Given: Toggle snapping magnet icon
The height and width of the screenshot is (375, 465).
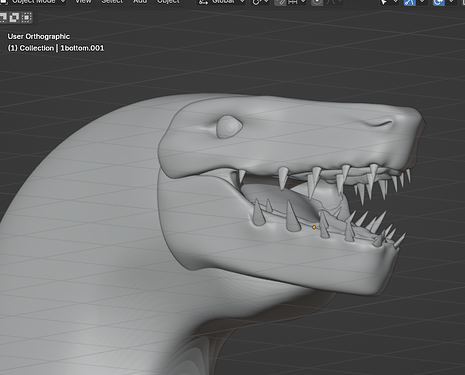Looking at the screenshot, I should pyautogui.click(x=280, y=2).
